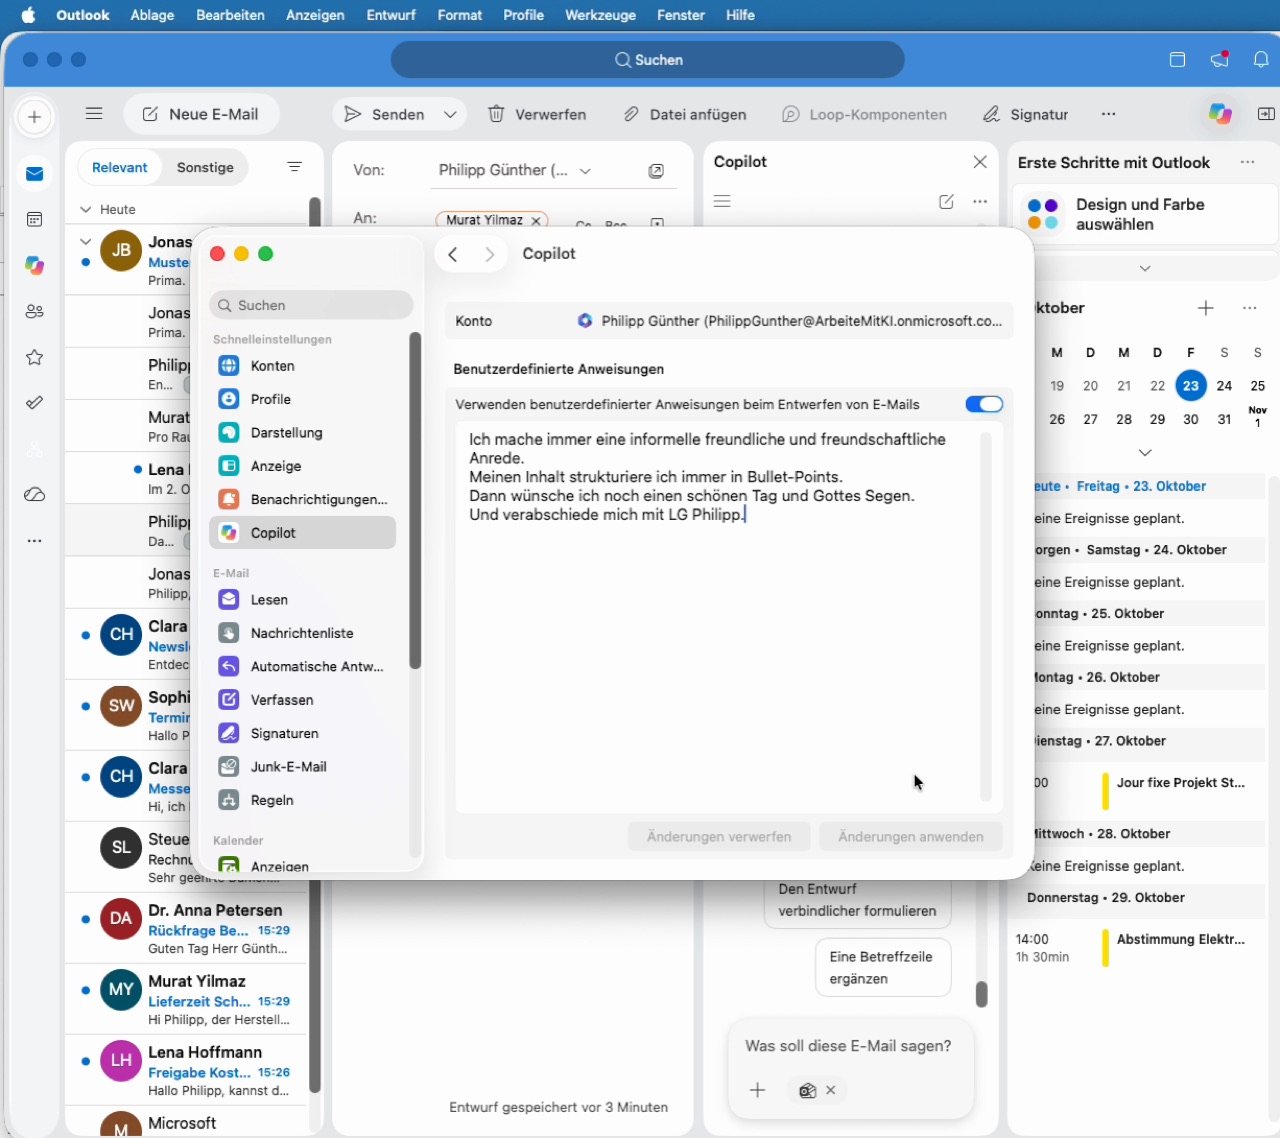This screenshot has width=1280, height=1138.
Task: Select Profile settings category
Action: (302, 399)
